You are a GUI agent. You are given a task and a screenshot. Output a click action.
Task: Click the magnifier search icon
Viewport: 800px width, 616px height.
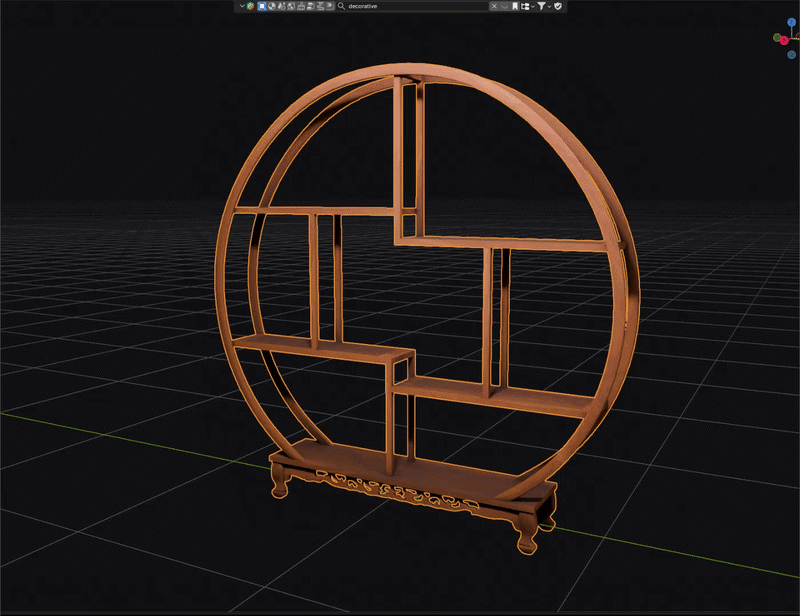341,6
